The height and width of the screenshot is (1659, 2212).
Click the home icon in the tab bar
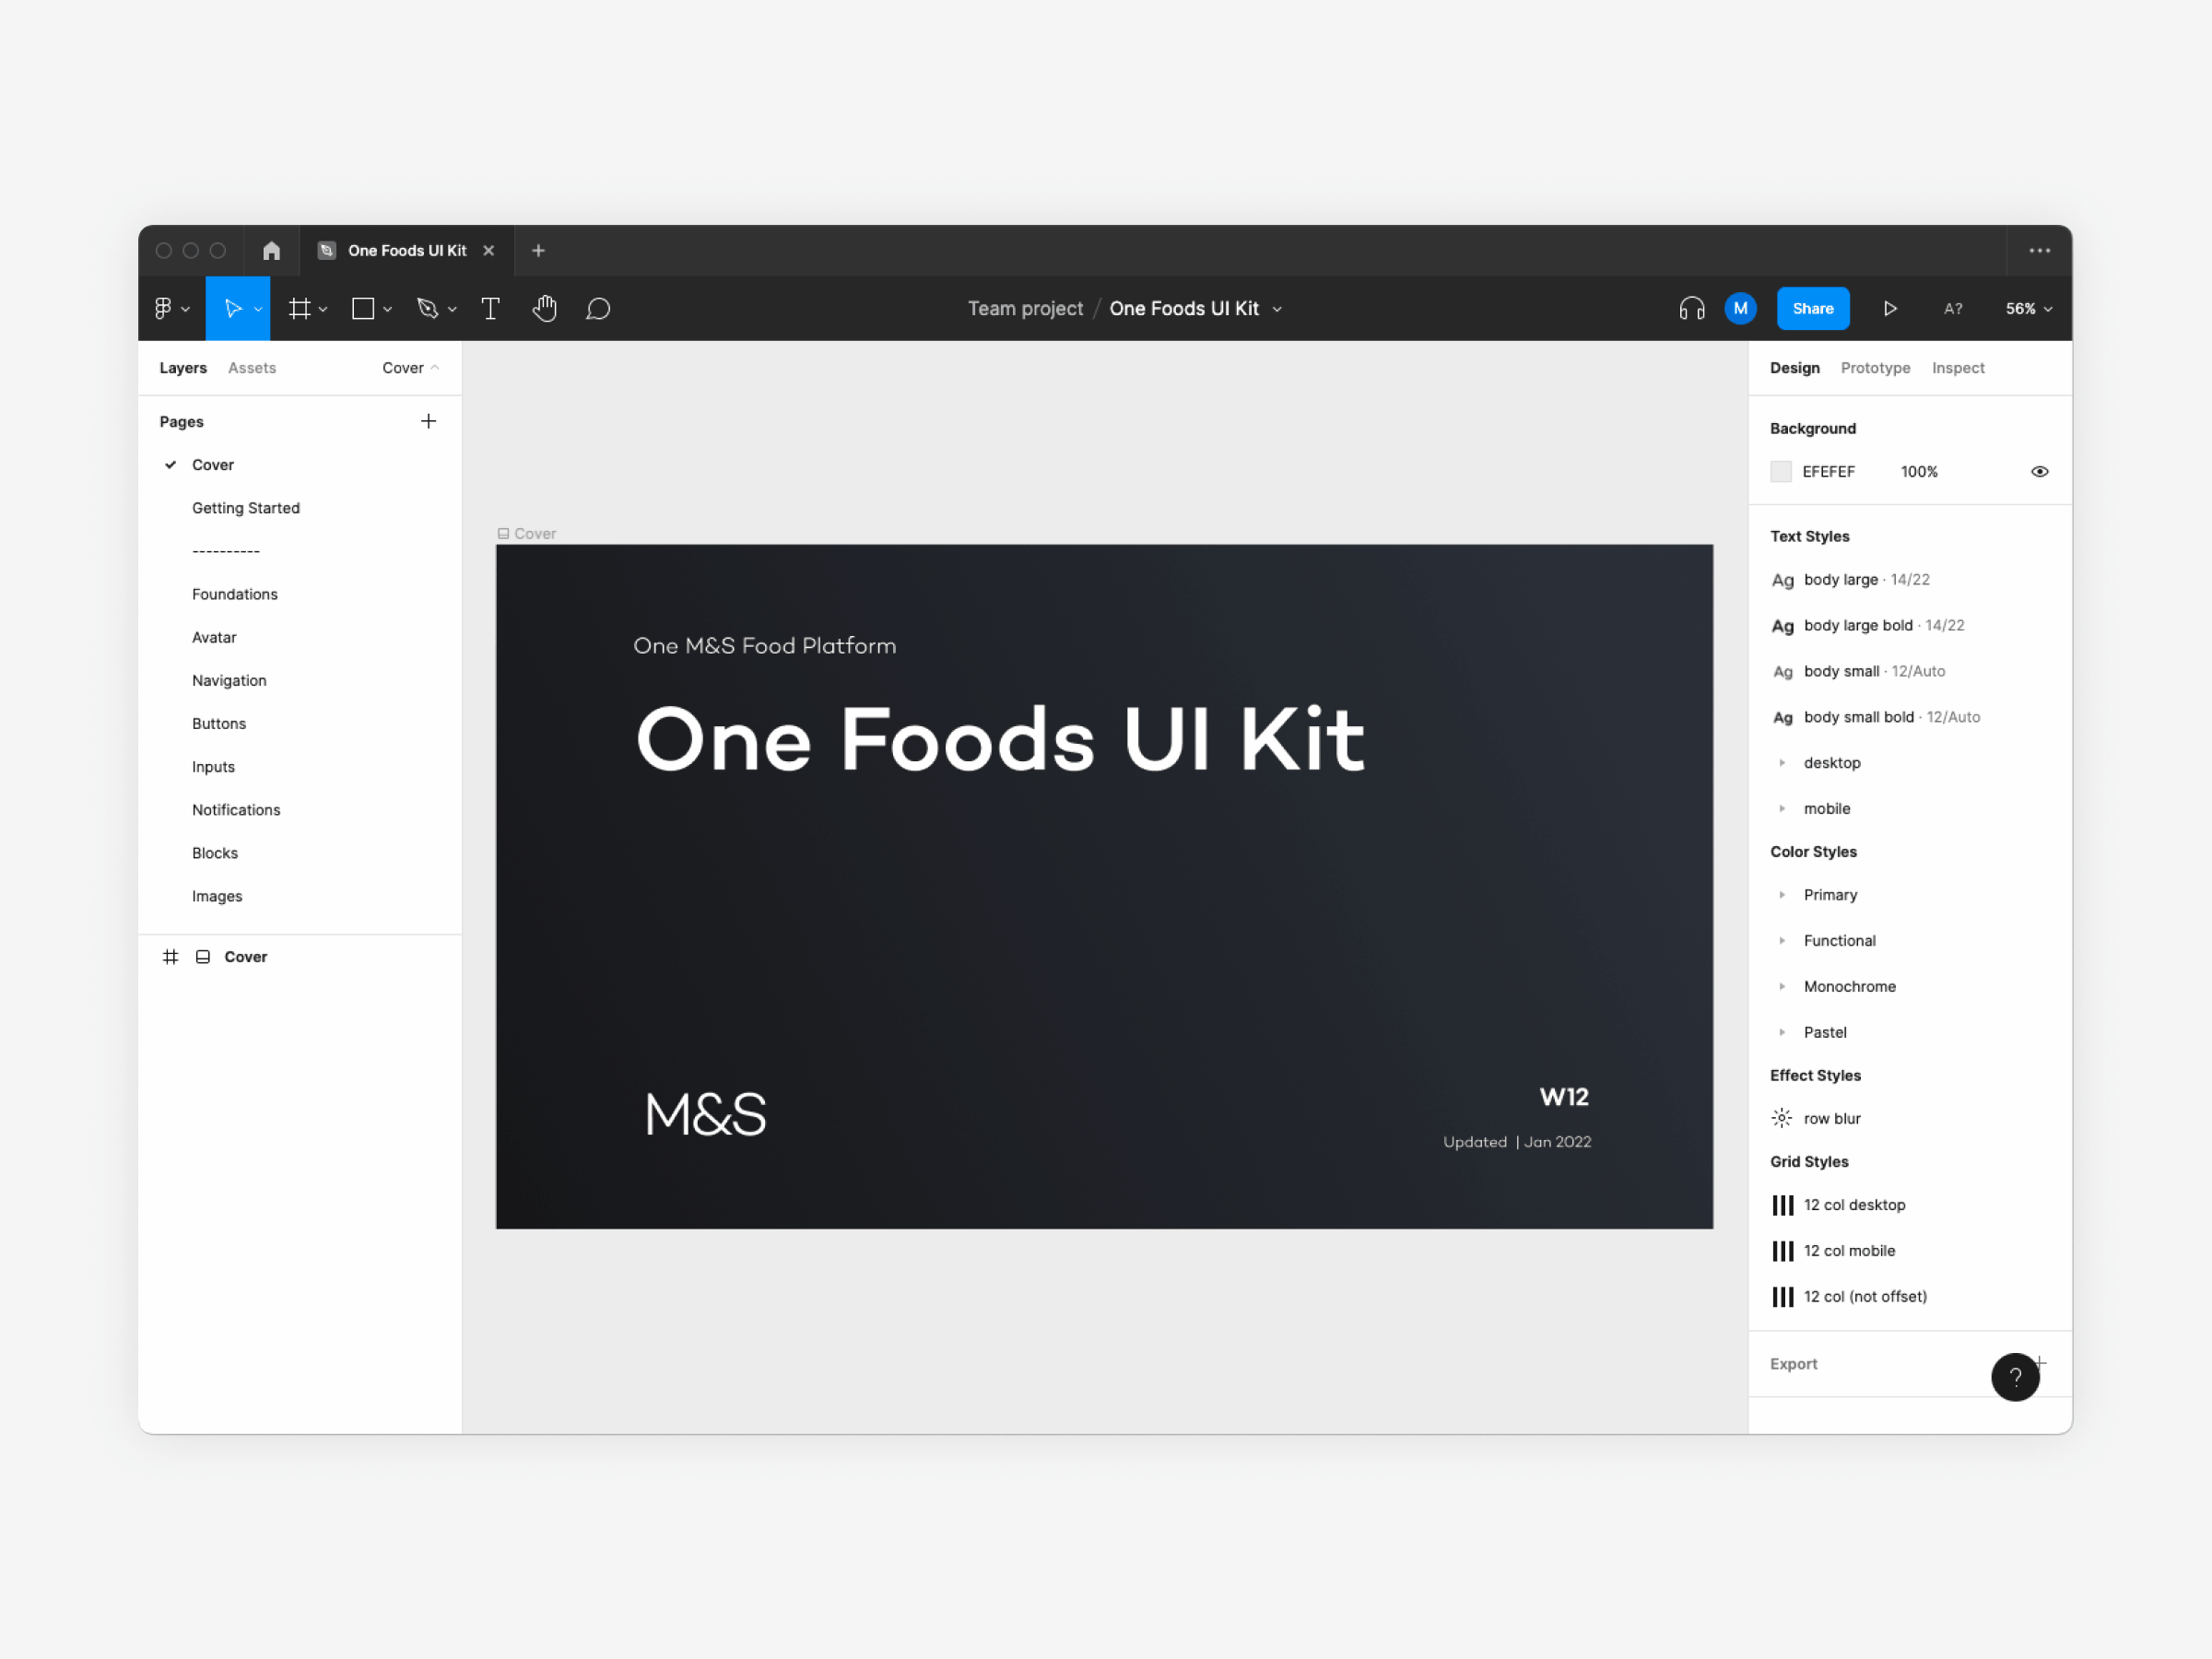click(271, 250)
